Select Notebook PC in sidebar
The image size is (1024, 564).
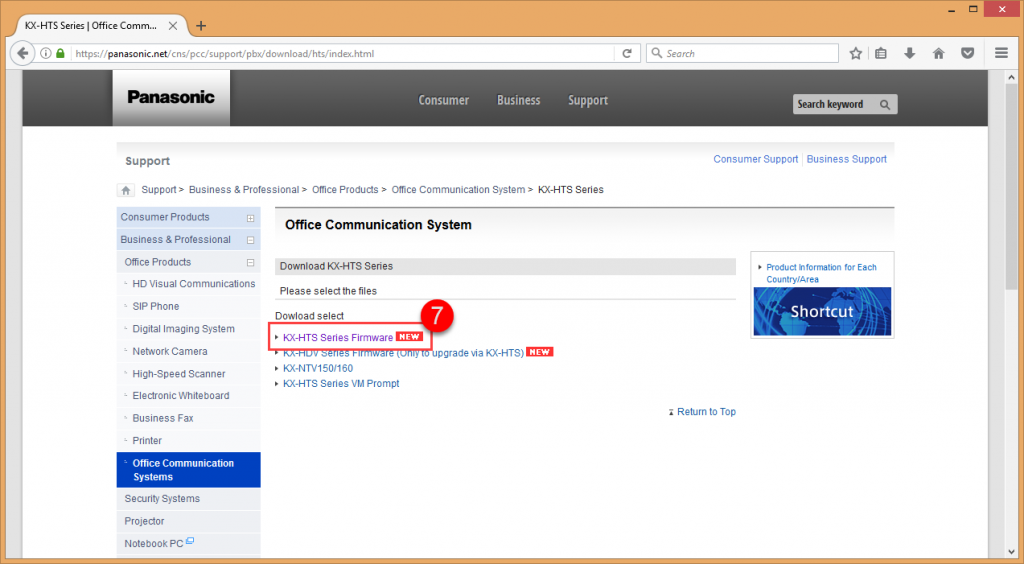tap(154, 544)
